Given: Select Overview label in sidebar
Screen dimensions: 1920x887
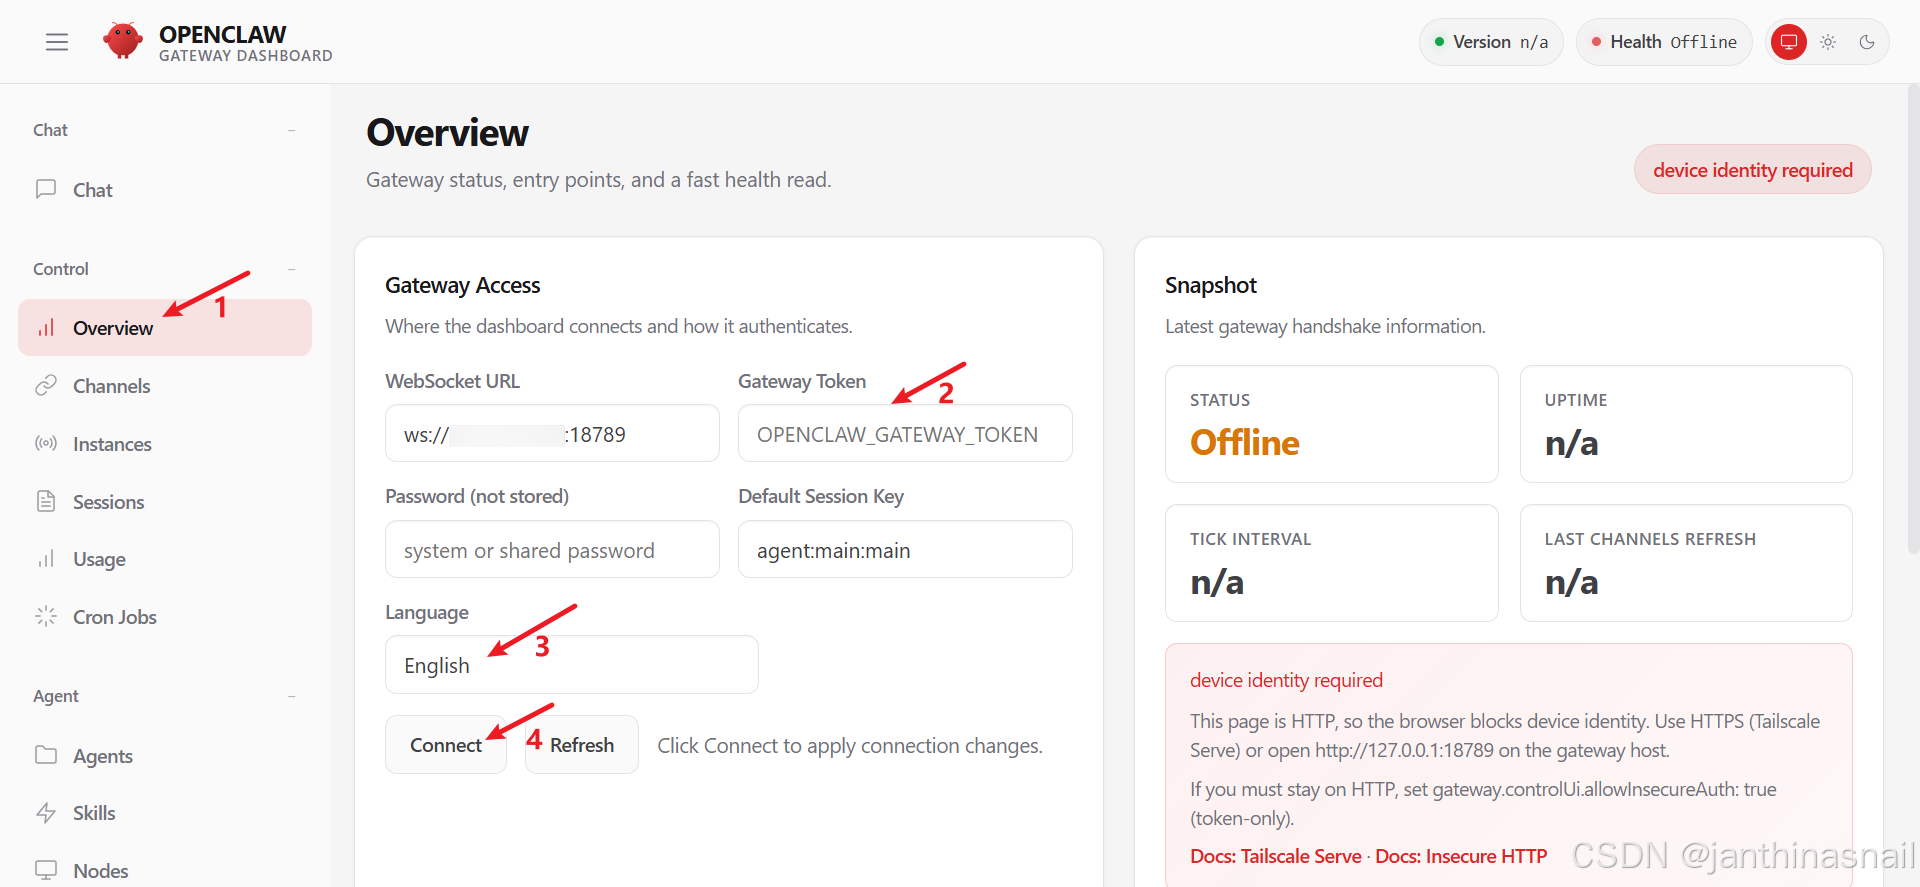Looking at the screenshot, I should (x=113, y=328).
